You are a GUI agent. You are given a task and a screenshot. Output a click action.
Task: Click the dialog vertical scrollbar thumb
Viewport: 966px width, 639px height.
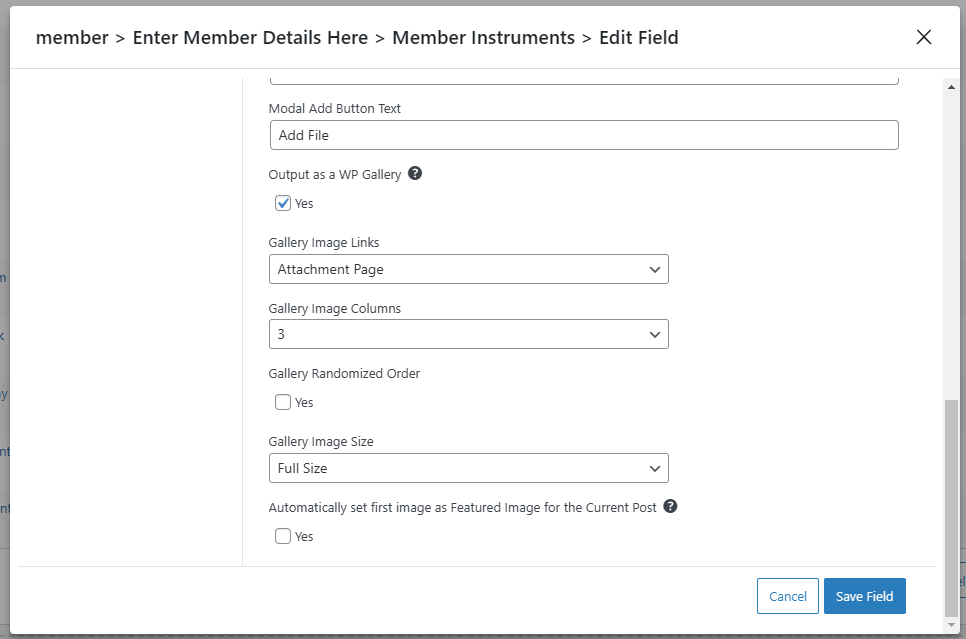[951, 508]
